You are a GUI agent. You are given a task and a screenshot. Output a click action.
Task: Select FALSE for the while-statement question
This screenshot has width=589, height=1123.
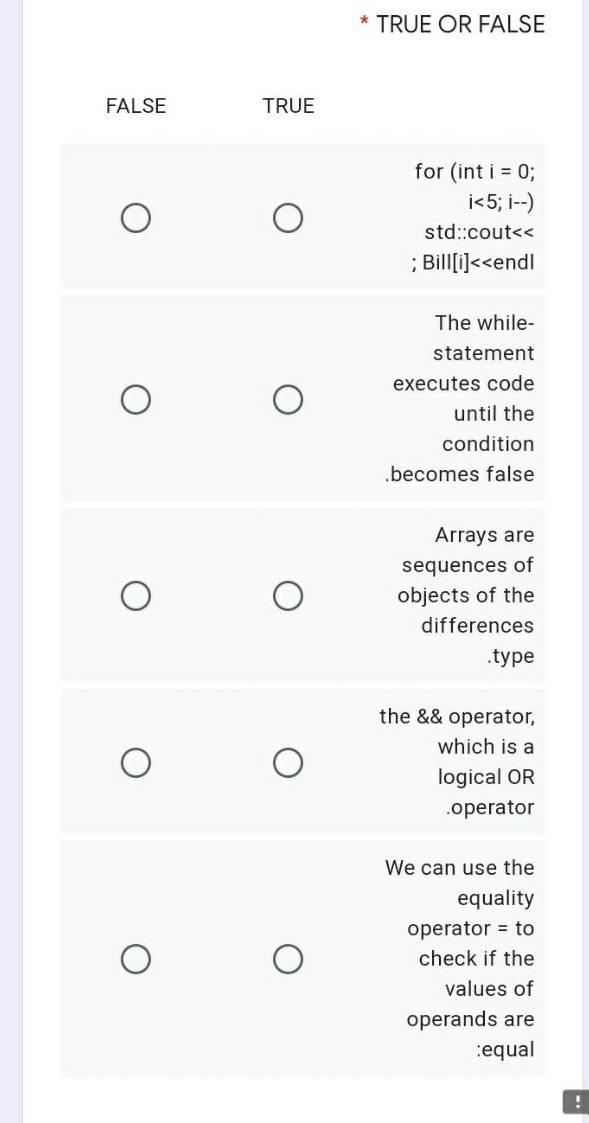(x=136, y=398)
